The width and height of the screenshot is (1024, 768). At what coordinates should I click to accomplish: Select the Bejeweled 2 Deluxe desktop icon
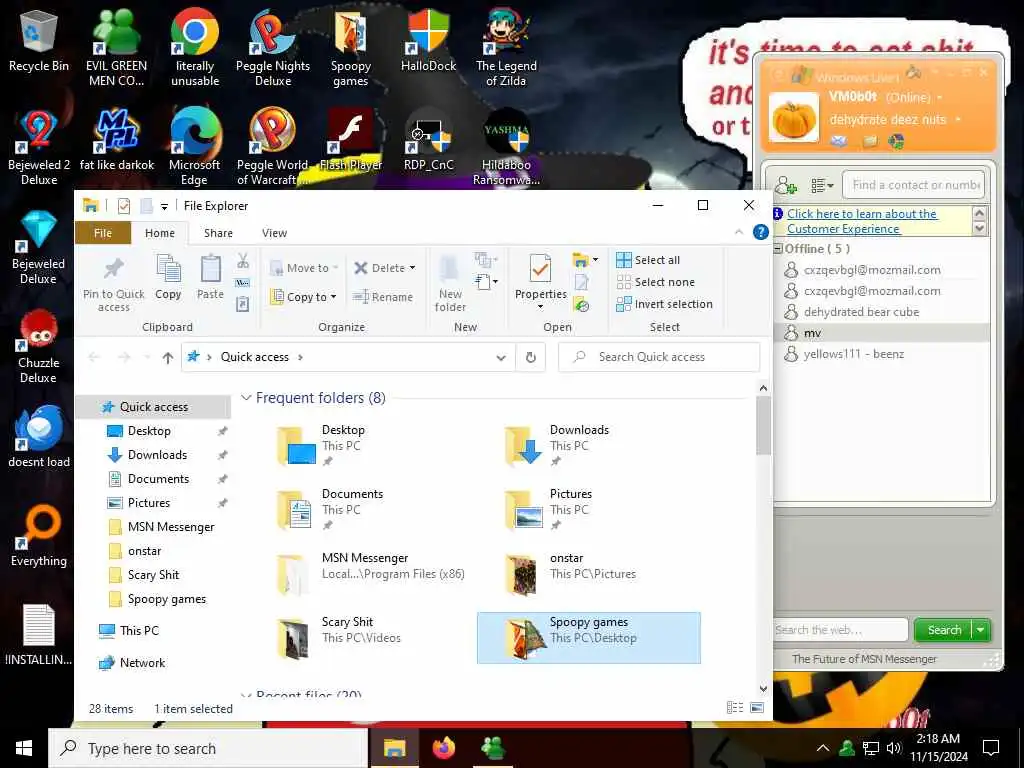coord(39,148)
